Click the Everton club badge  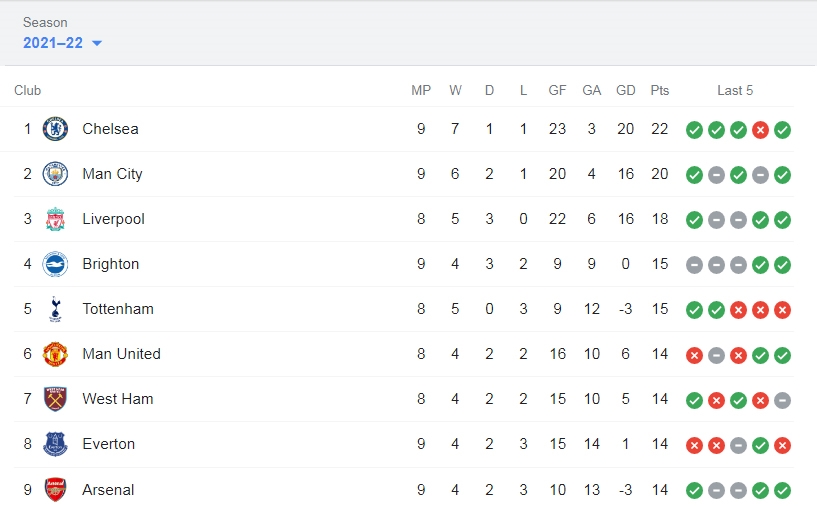click(x=55, y=444)
